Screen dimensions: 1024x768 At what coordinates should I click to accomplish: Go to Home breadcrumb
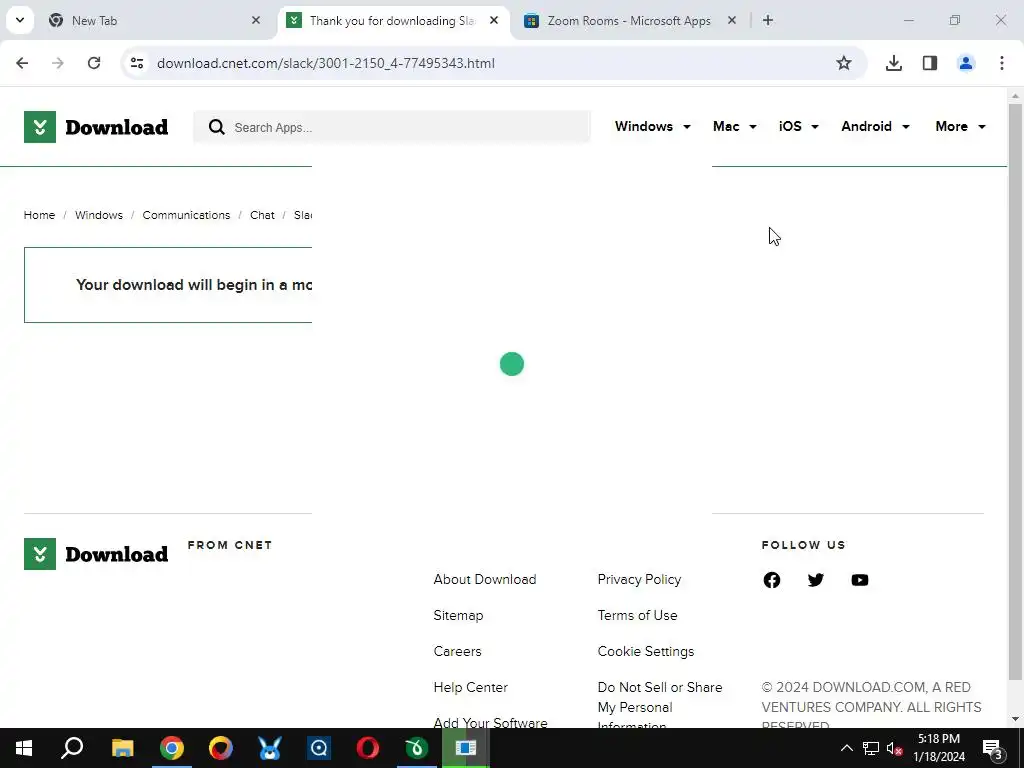pyautogui.click(x=39, y=216)
